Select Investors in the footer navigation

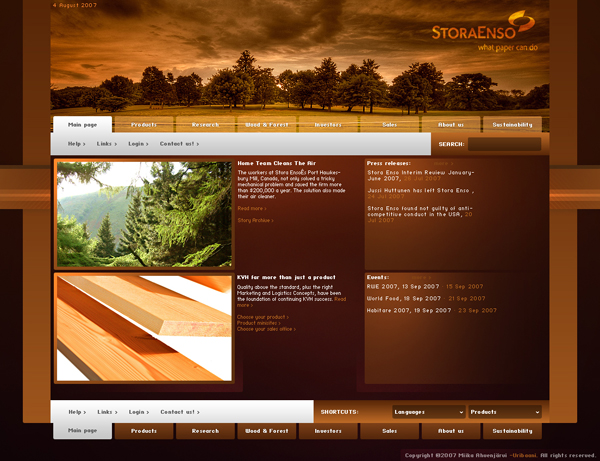click(x=328, y=431)
